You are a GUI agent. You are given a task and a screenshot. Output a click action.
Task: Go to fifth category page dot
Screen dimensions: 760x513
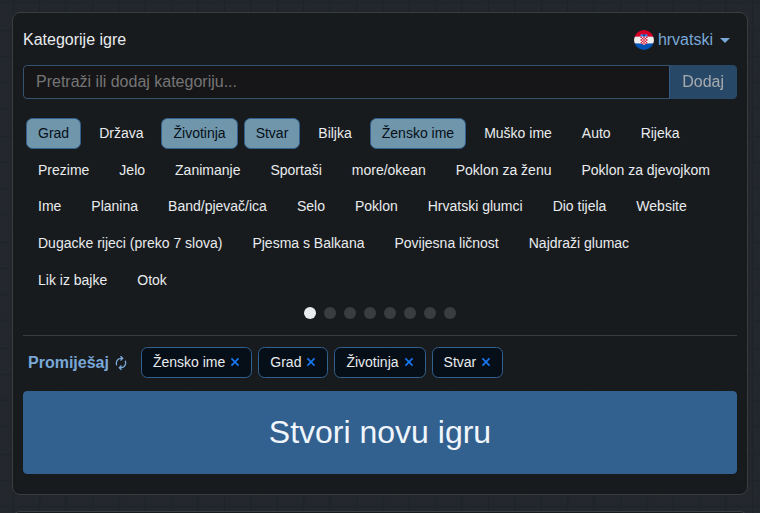tap(390, 313)
